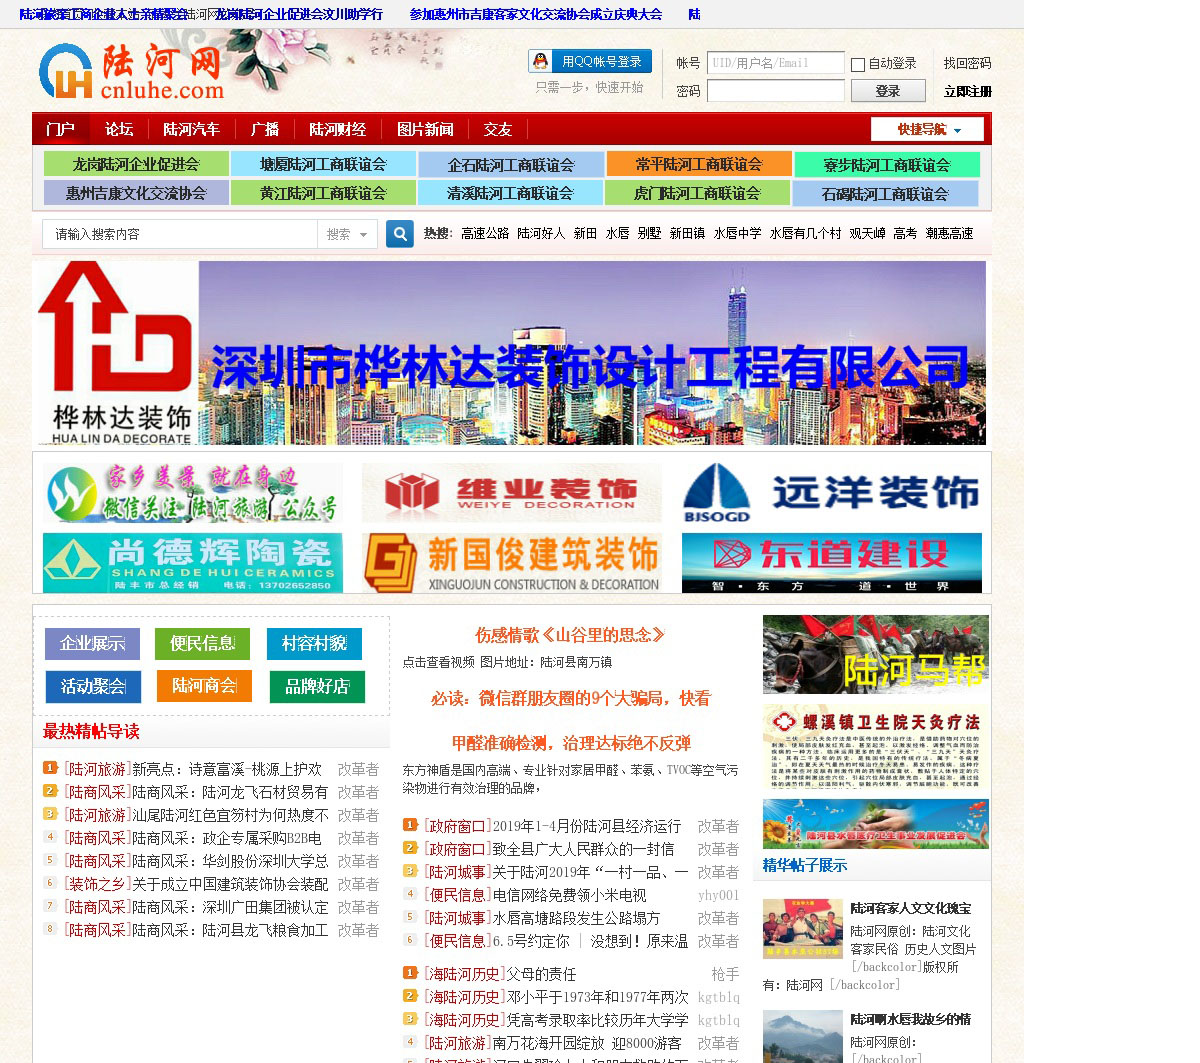The width and height of the screenshot is (1200, 1063).
Task: Open post 电信网络免费领小米电视
Action: pos(569,895)
